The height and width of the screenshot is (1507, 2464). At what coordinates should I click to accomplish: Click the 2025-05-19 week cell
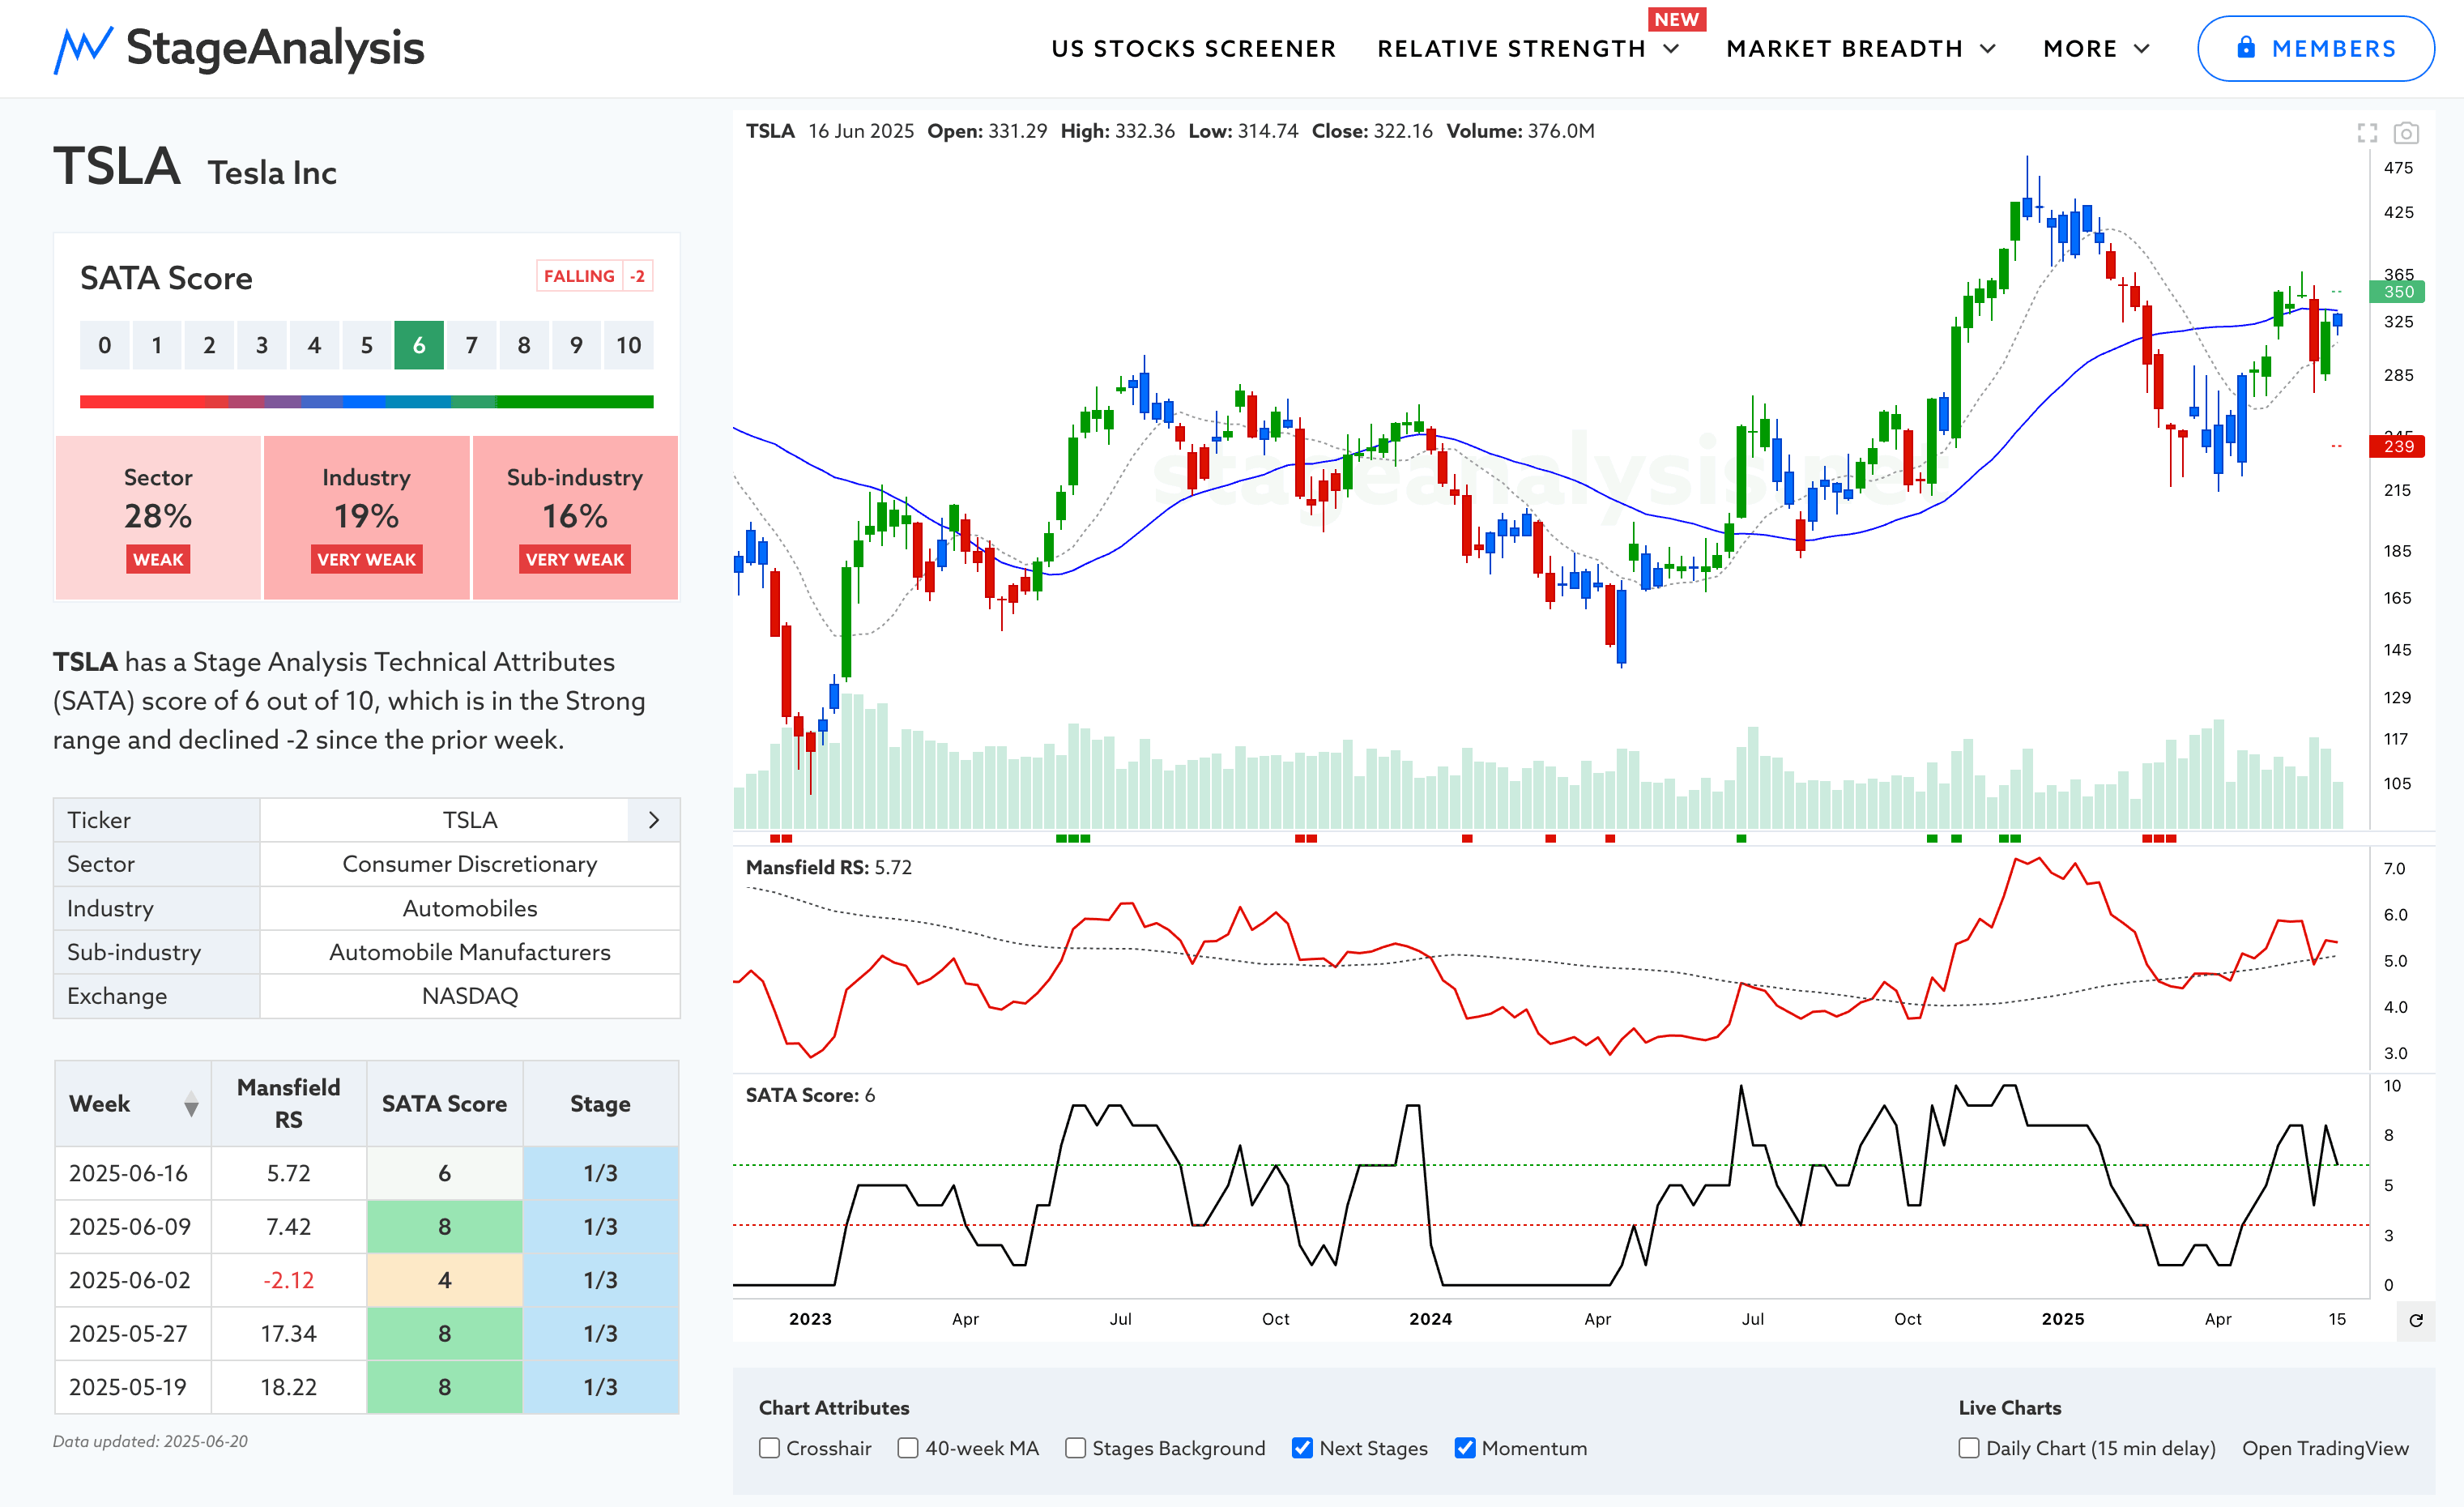[133, 1387]
